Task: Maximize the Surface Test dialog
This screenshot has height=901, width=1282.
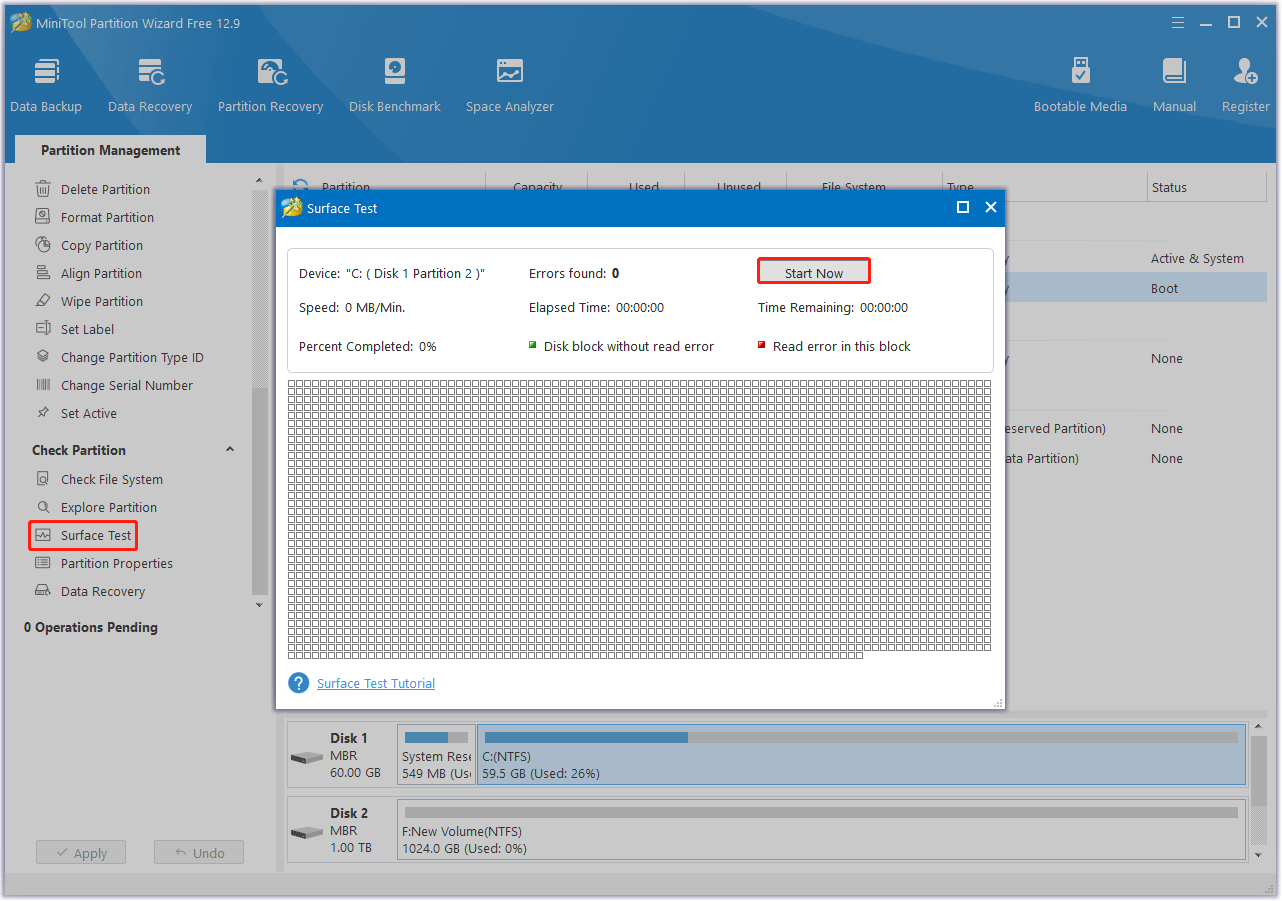Action: tap(963, 207)
